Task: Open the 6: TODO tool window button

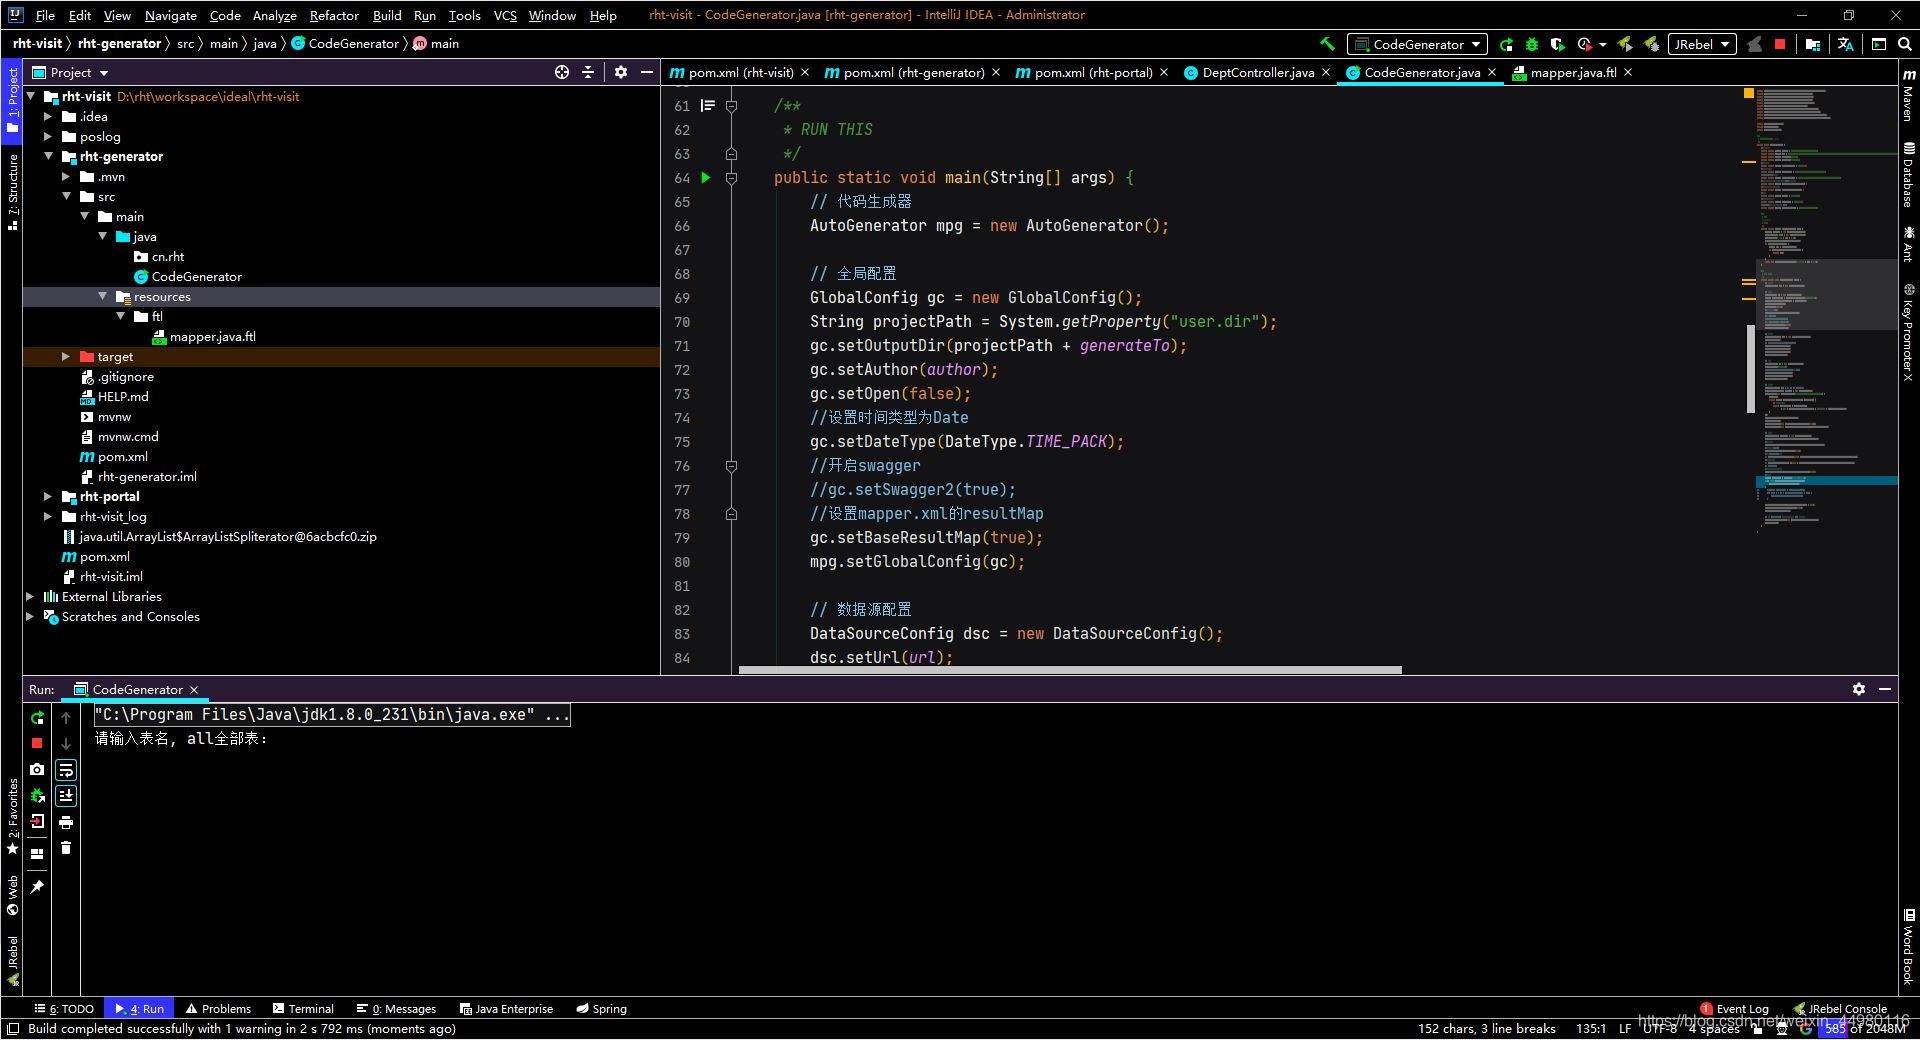Action: tap(64, 1009)
